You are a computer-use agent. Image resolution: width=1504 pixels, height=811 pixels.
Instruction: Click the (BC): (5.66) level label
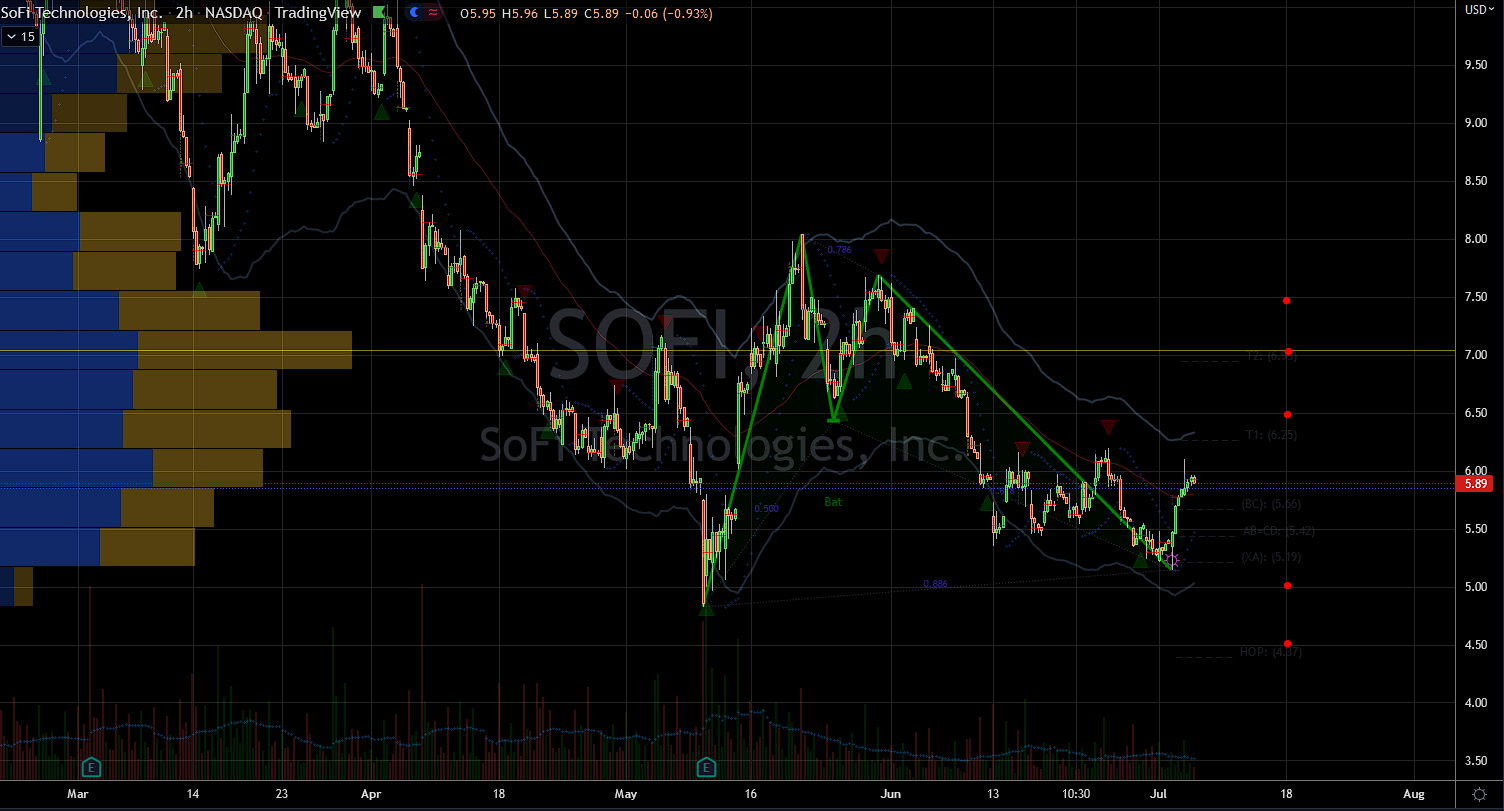click(x=1269, y=504)
